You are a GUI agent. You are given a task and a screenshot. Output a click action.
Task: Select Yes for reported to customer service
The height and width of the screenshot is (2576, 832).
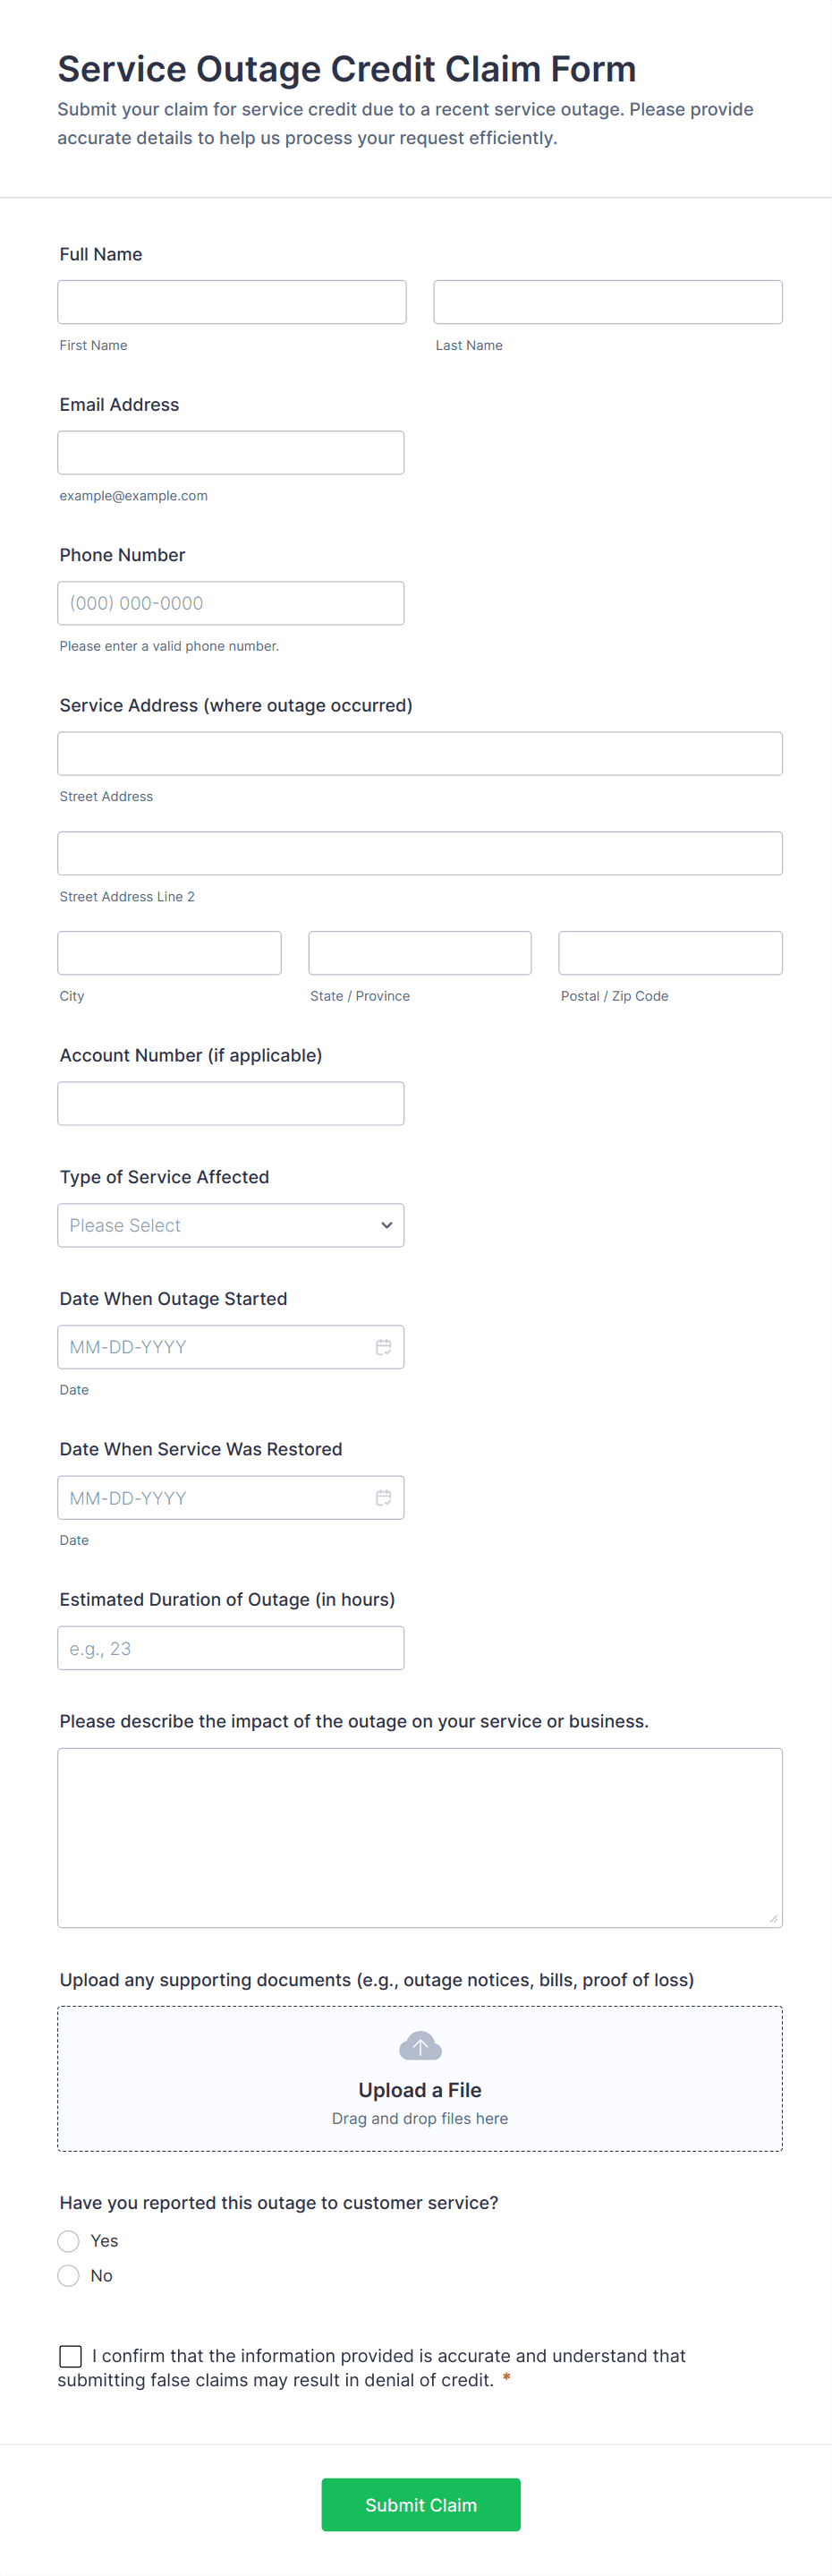(69, 2241)
